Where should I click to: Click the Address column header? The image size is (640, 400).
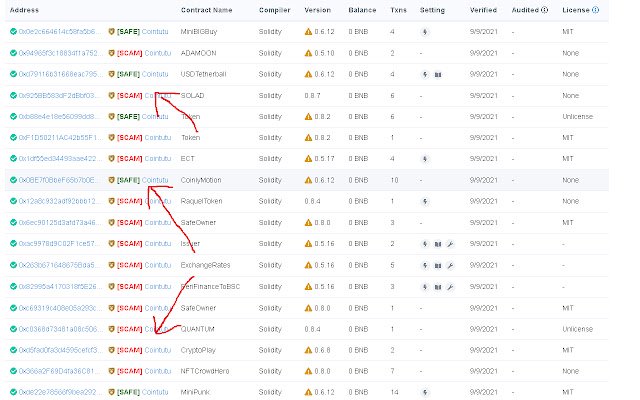tap(24, 10)
